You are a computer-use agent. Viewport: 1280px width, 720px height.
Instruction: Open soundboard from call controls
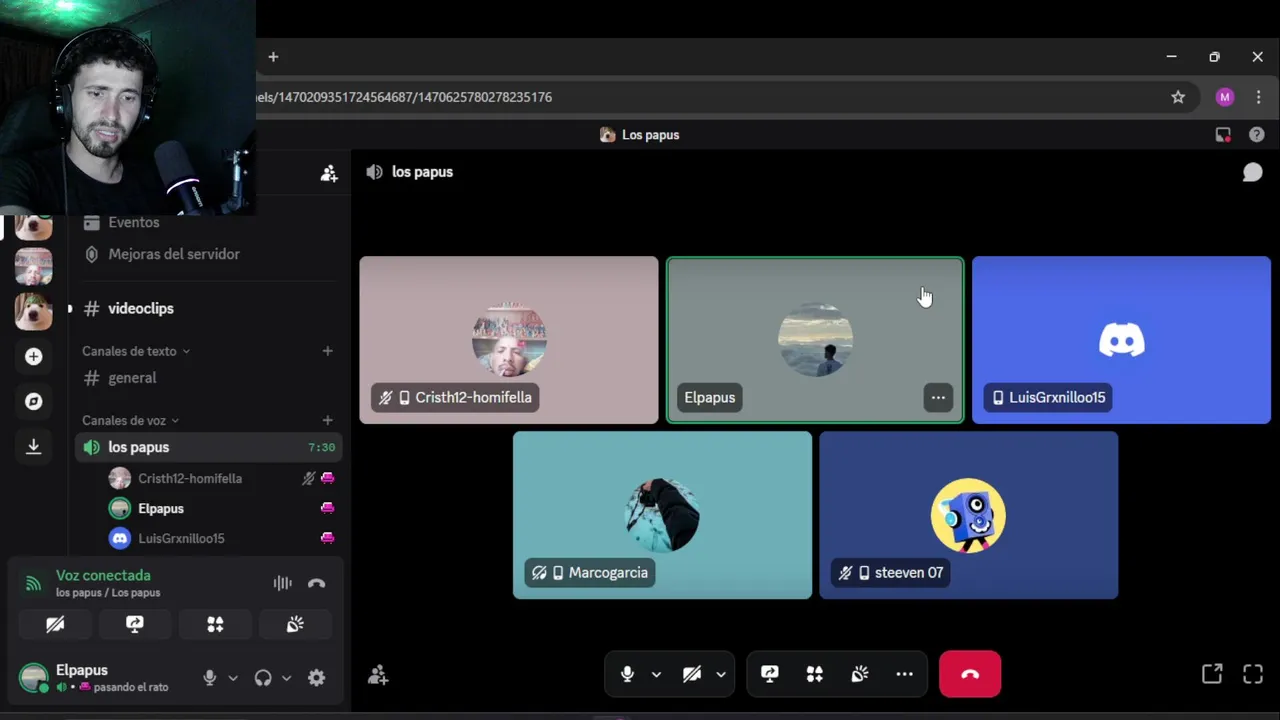pyautogui.click(x=860, y=674)
